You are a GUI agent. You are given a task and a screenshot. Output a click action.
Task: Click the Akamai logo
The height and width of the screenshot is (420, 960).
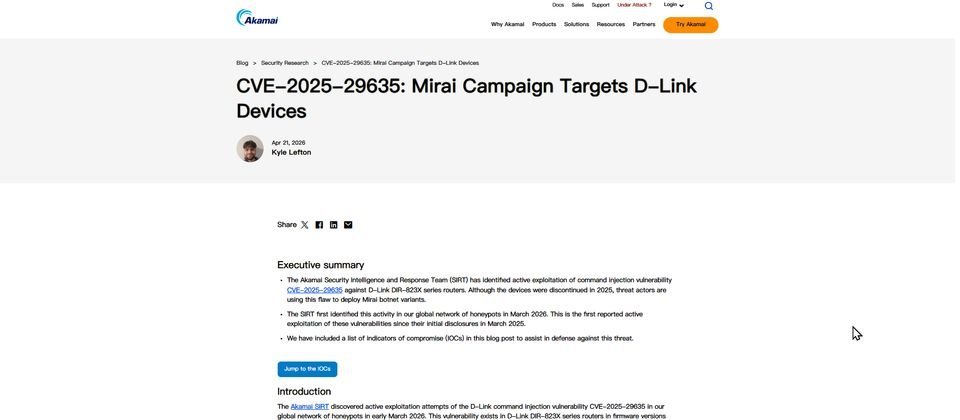[x=257, y=17]
